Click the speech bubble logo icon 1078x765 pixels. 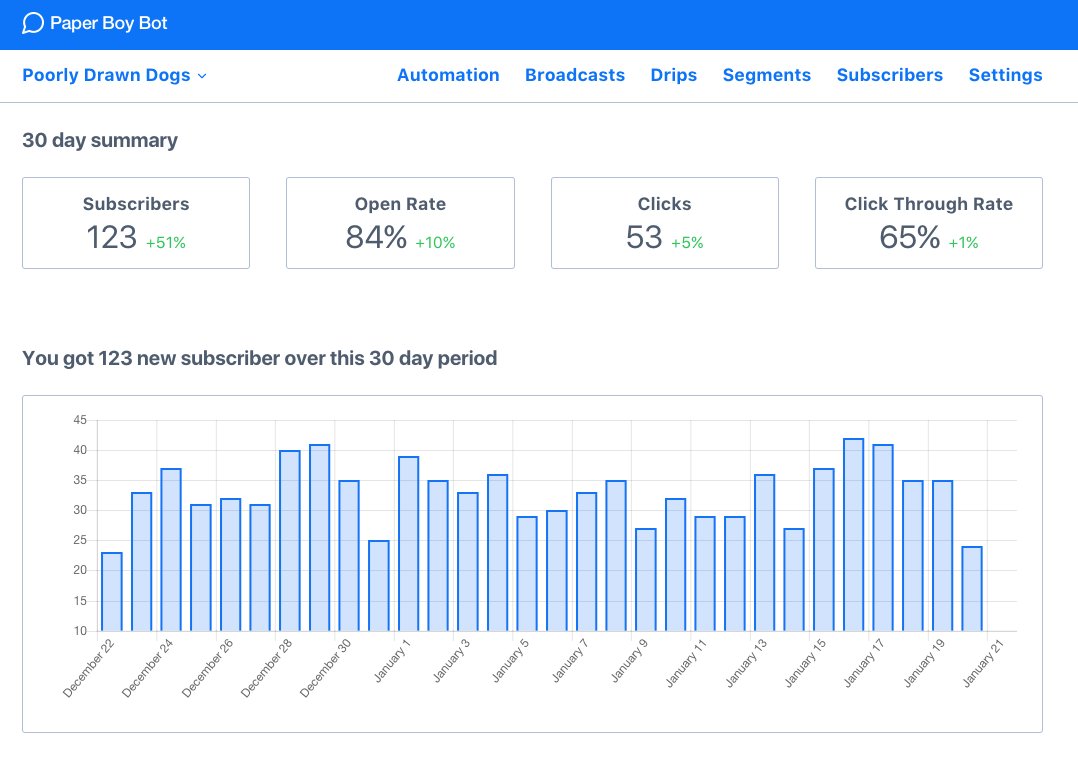pyautogui.click(x=32, y=24)
